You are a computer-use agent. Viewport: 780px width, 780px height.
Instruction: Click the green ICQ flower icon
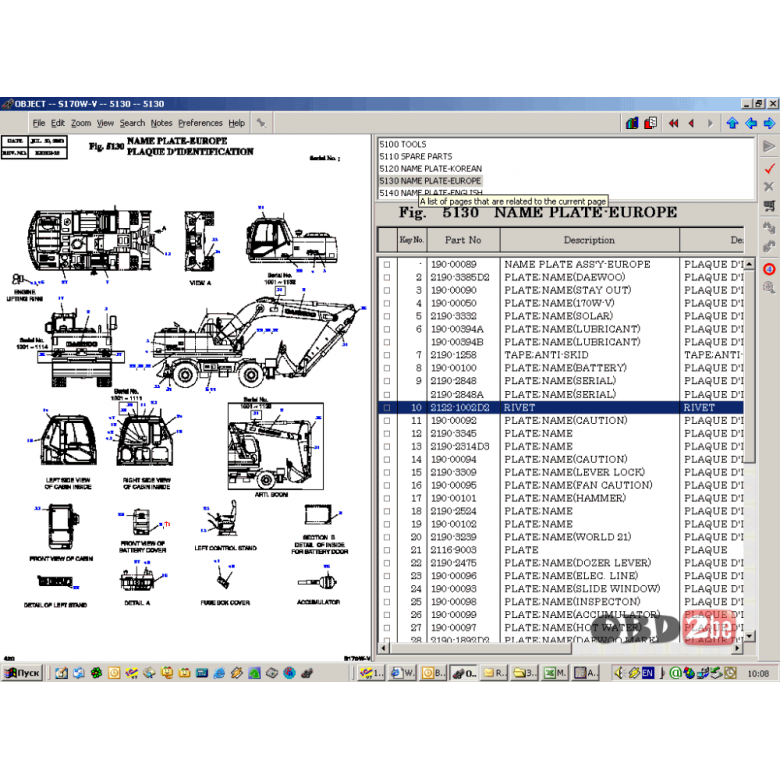97,673
